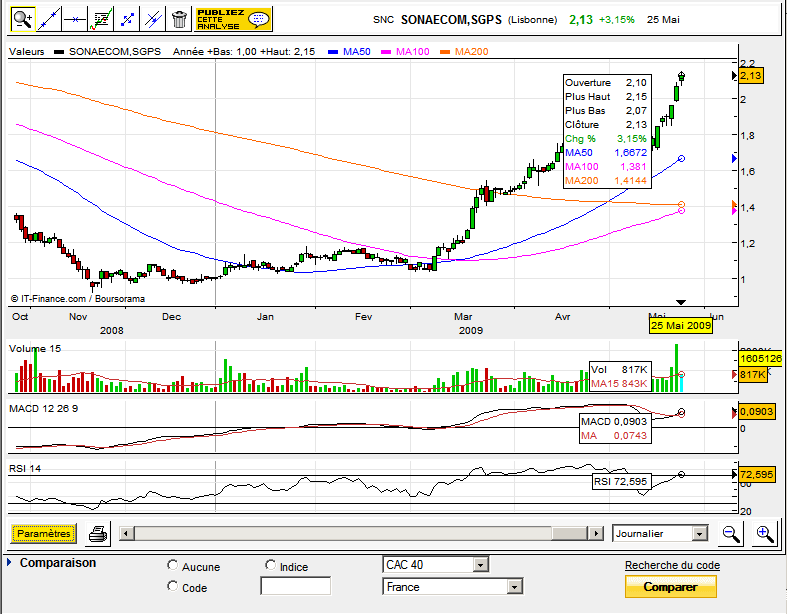Select the Indice radio button
The height and width of the screenshot is (614, 787).
coord(270,565)
